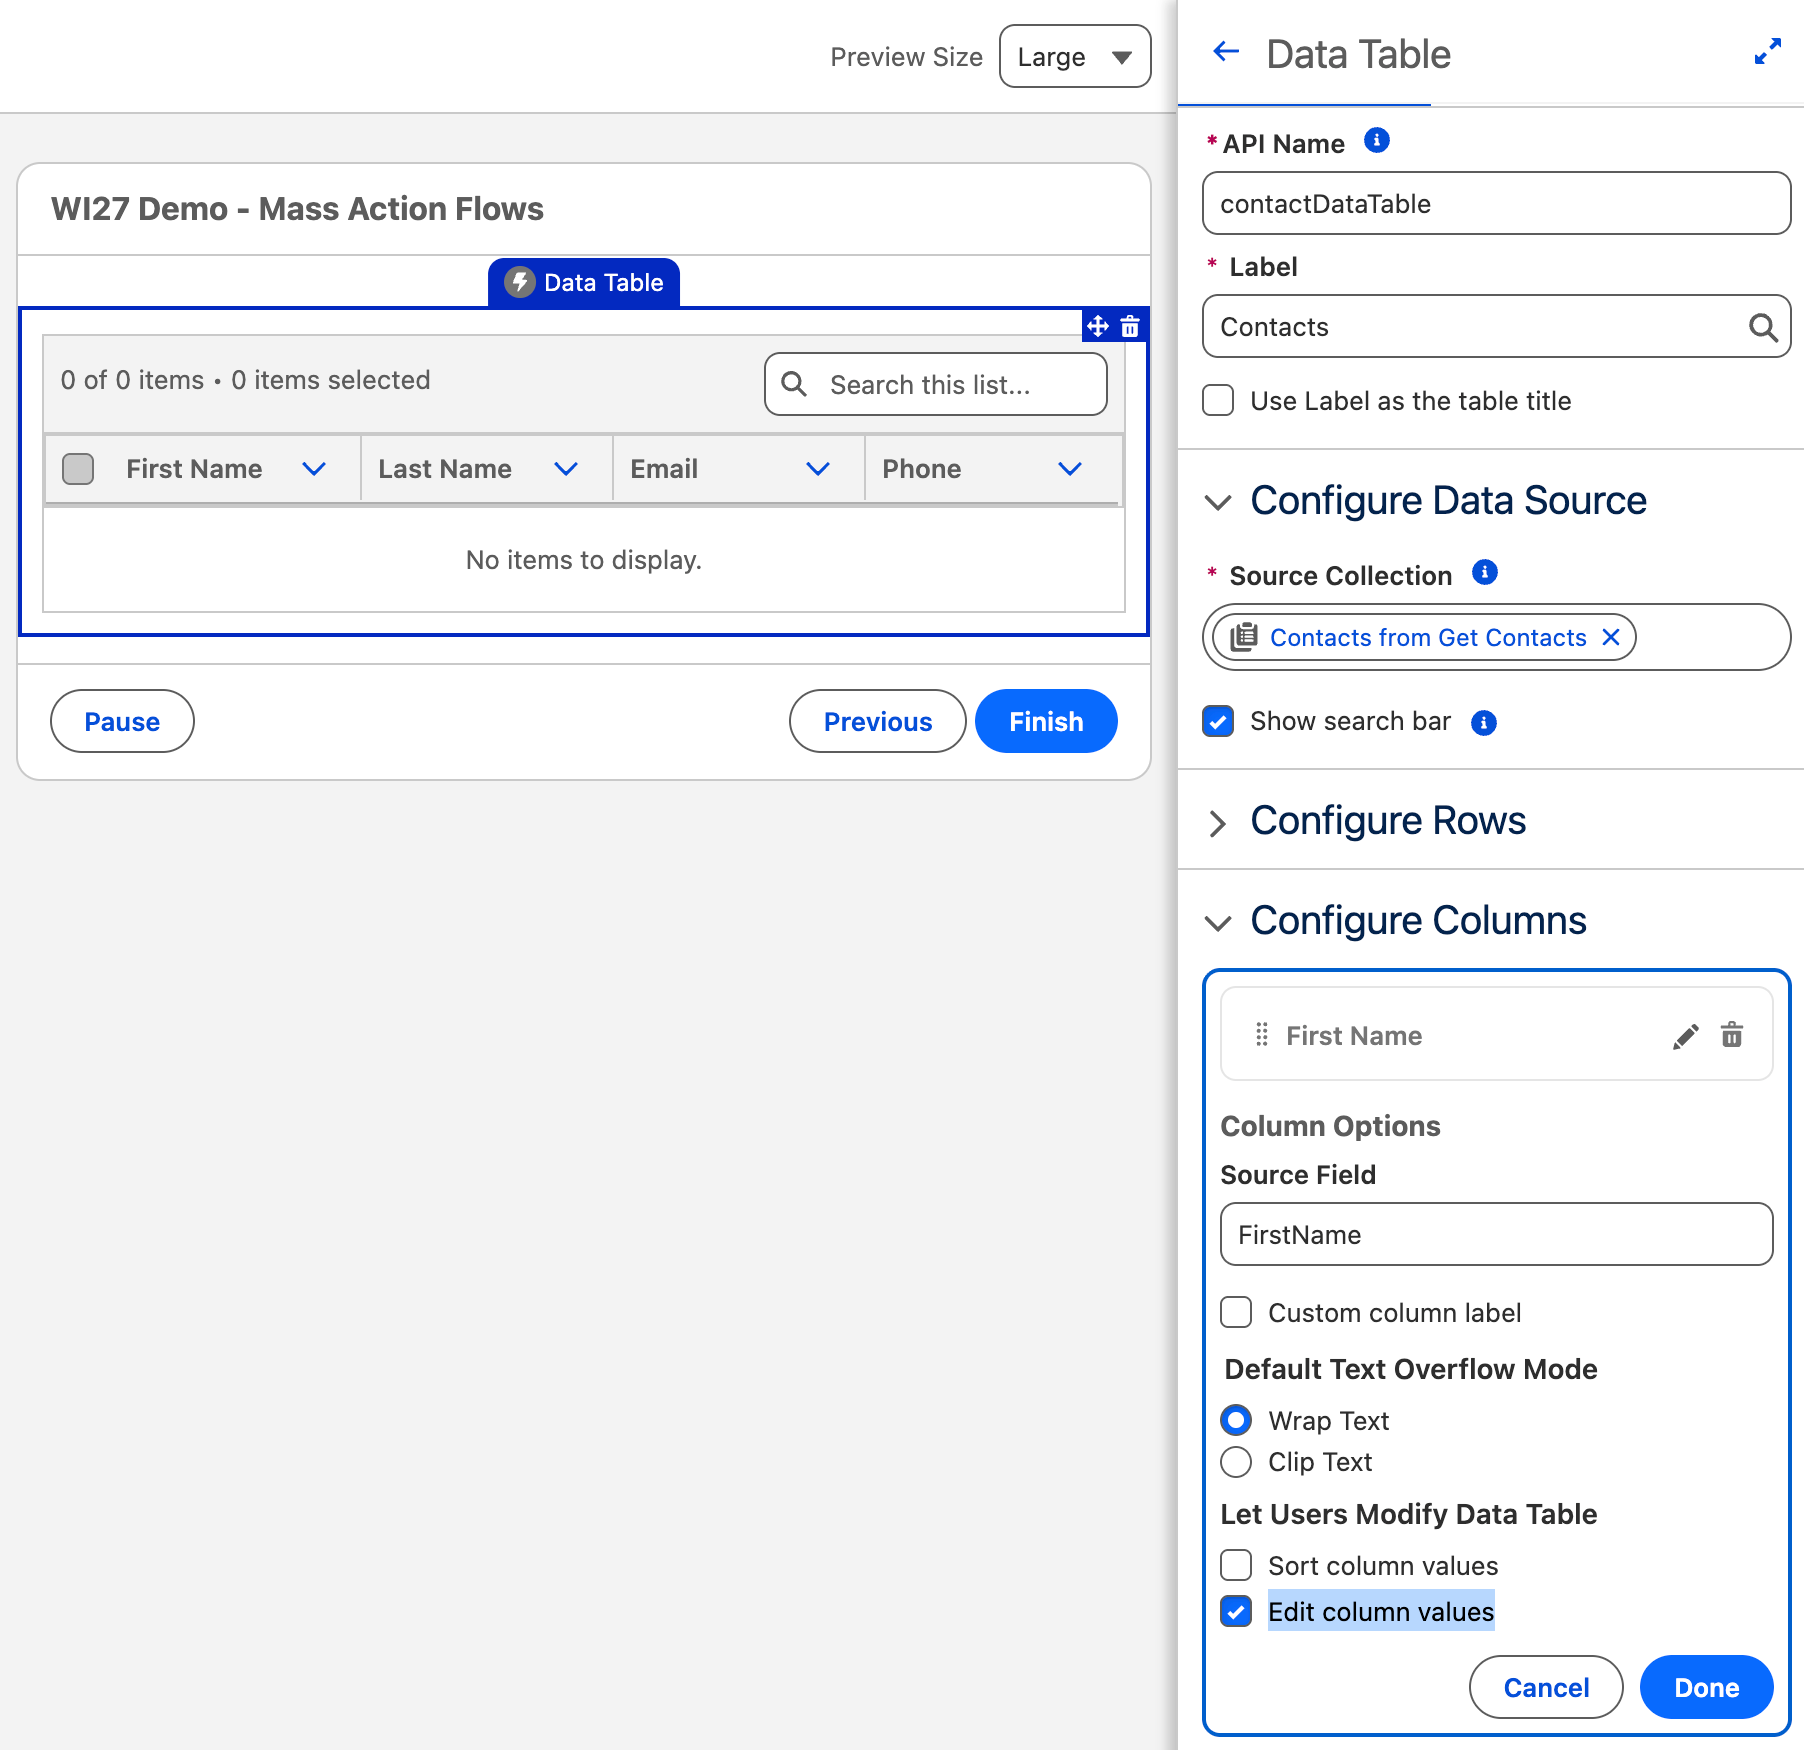Grab the First Name column drag handle
The height and width of the screenshot is (1750, 1804).
coord(1261,1035)
